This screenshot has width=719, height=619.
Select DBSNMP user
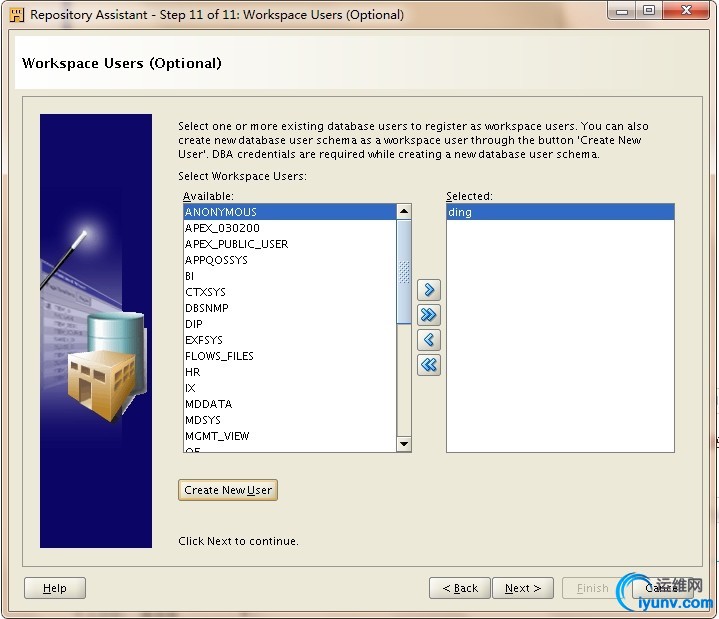290,308
